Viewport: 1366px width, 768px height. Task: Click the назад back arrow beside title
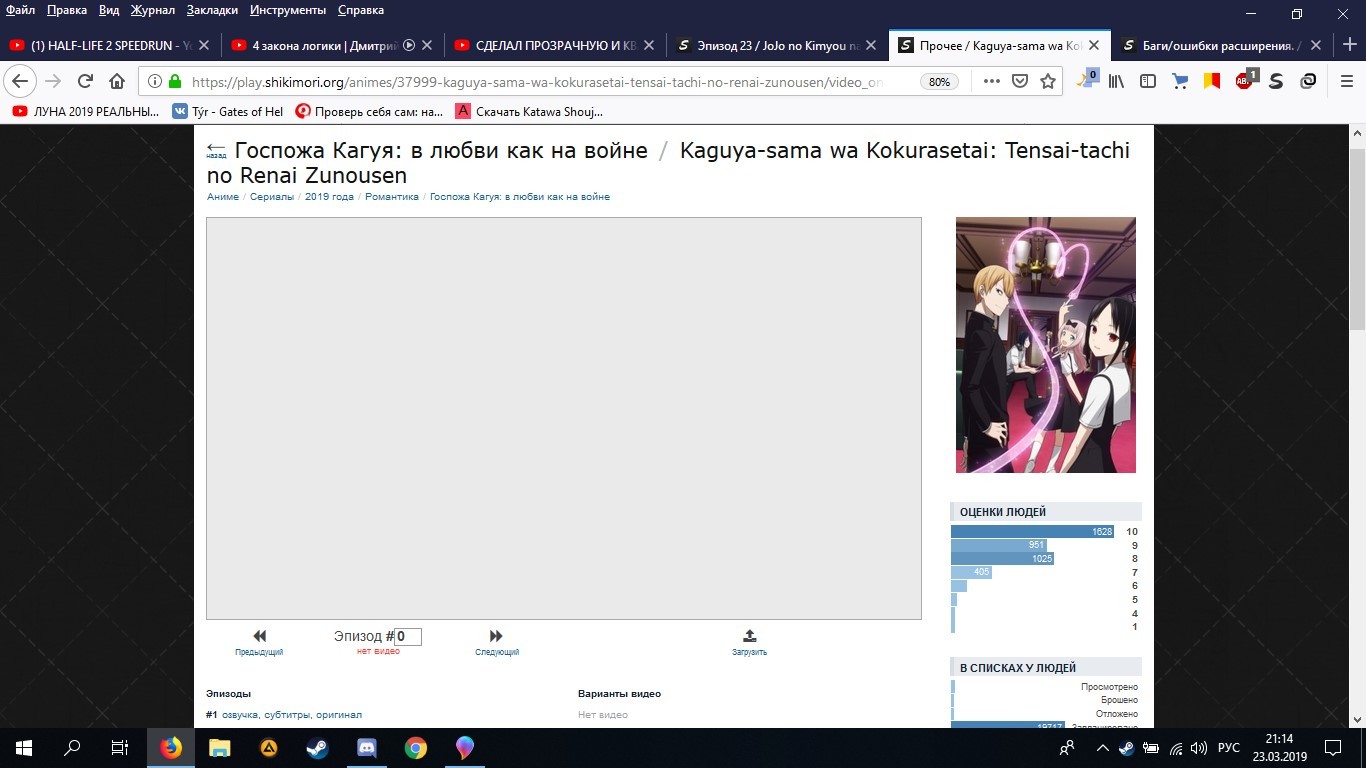pos(216,152)
